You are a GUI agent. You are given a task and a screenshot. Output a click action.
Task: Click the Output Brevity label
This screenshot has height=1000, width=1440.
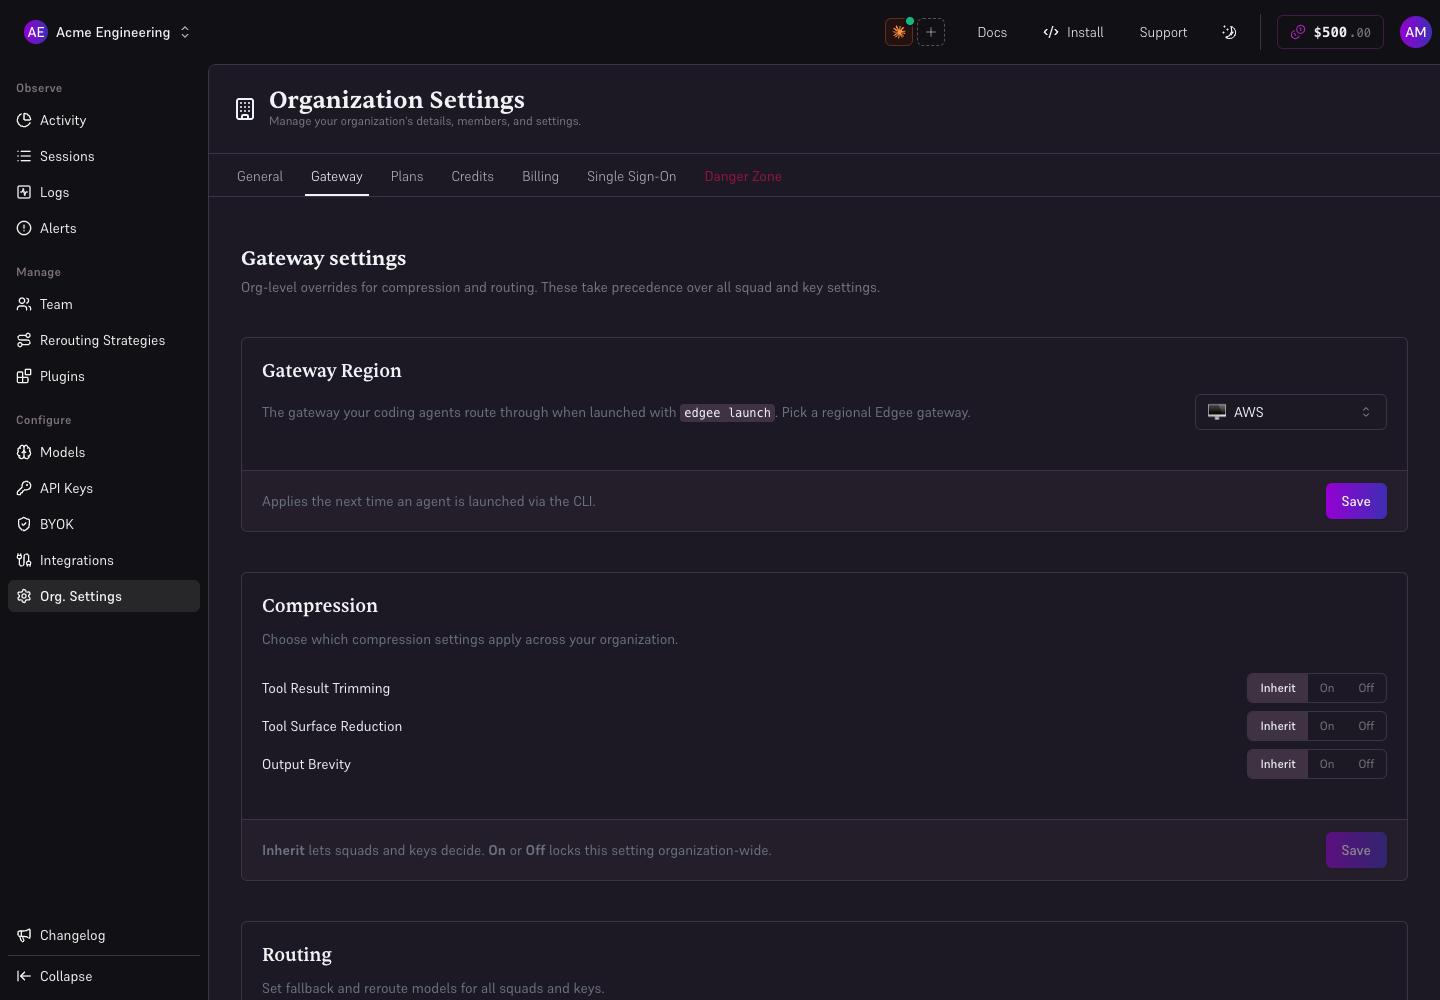click(306, 764)
